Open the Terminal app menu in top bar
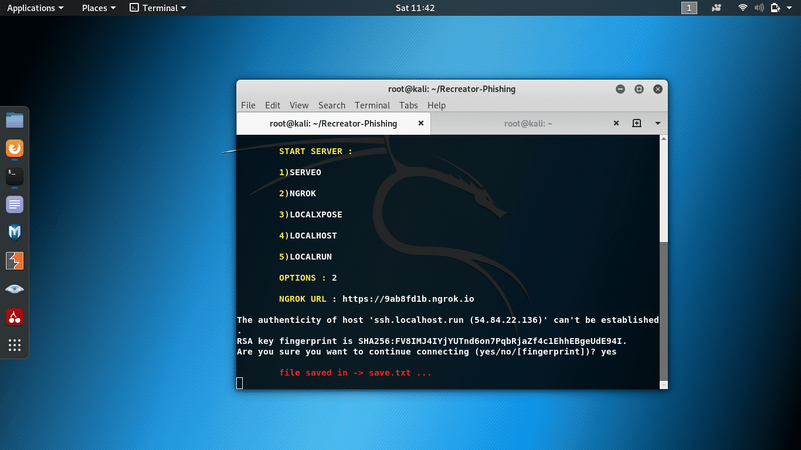The height and width of the screenshot is (450, 801). coord(158,8)
